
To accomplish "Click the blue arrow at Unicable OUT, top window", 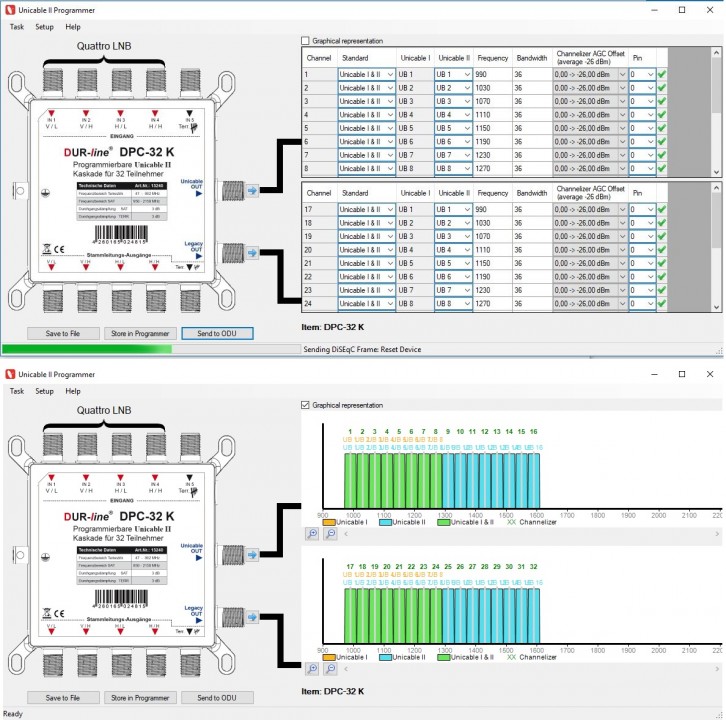I will tap(252, 188).
